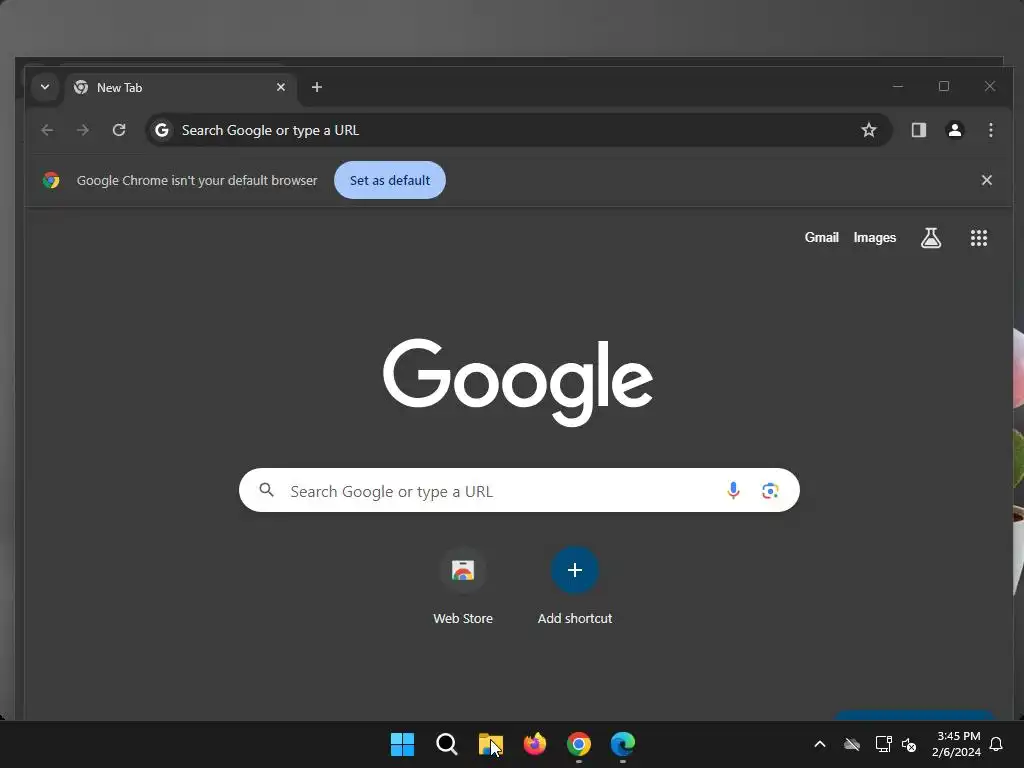
Task: Launch Firefox from taskbar
Action: pyautogui.click(x=535, y=744)
